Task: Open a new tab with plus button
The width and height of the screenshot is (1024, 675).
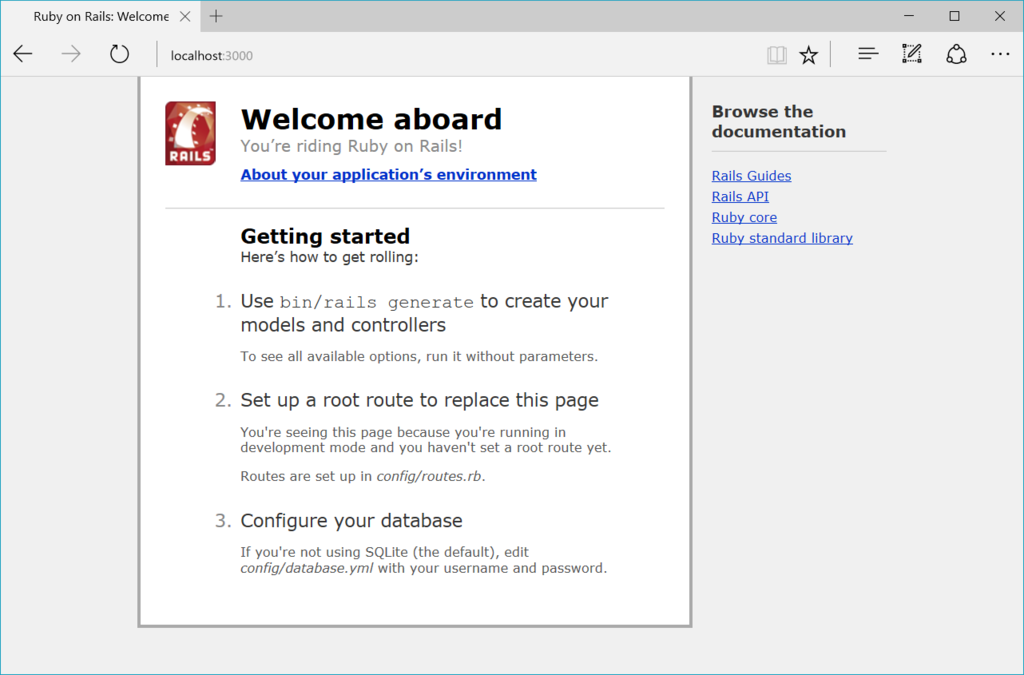Action: point(216,16)
